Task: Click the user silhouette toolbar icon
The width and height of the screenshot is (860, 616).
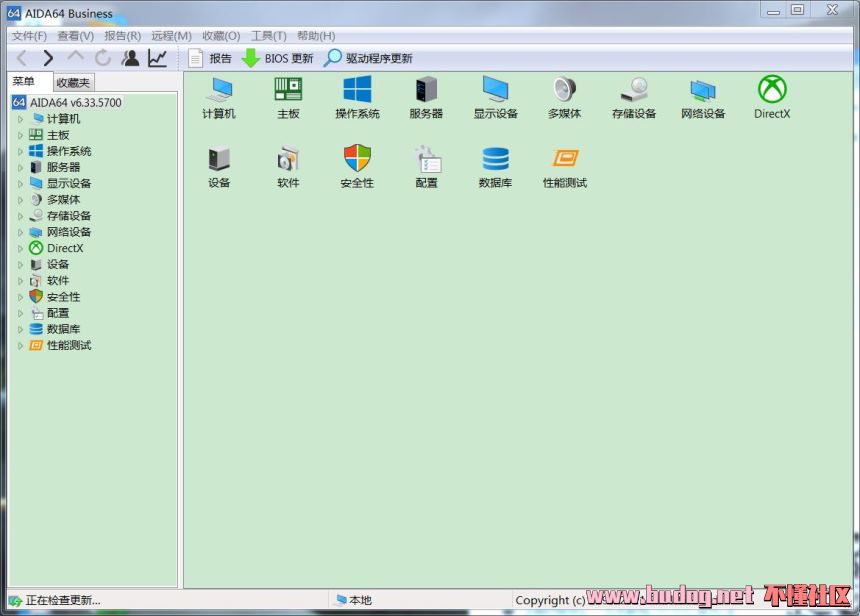Action: coord(130,58)
